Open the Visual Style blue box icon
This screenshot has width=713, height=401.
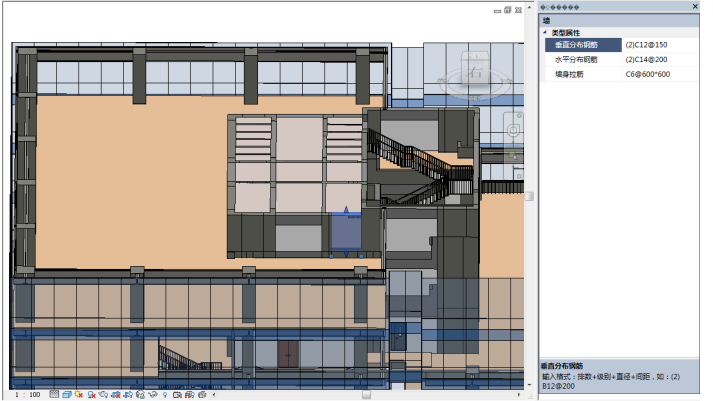(x=67, y=394)
